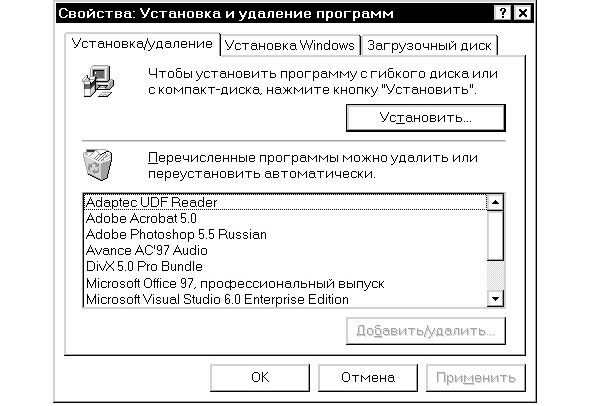
Task: Click the list's scroll down arrow
Action: coord(495,299)
